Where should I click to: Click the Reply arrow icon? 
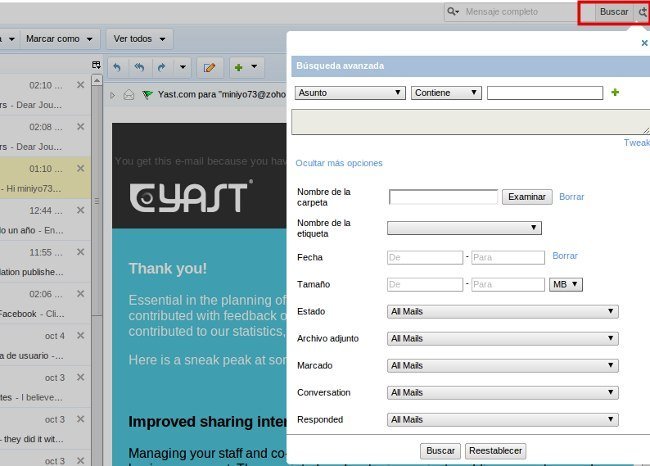[x=117, y=67]
